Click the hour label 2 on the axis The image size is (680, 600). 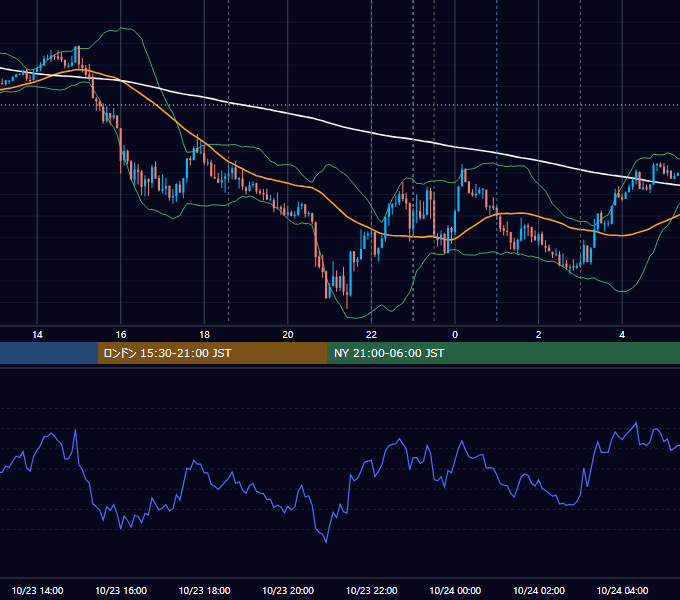pos(539,335)
